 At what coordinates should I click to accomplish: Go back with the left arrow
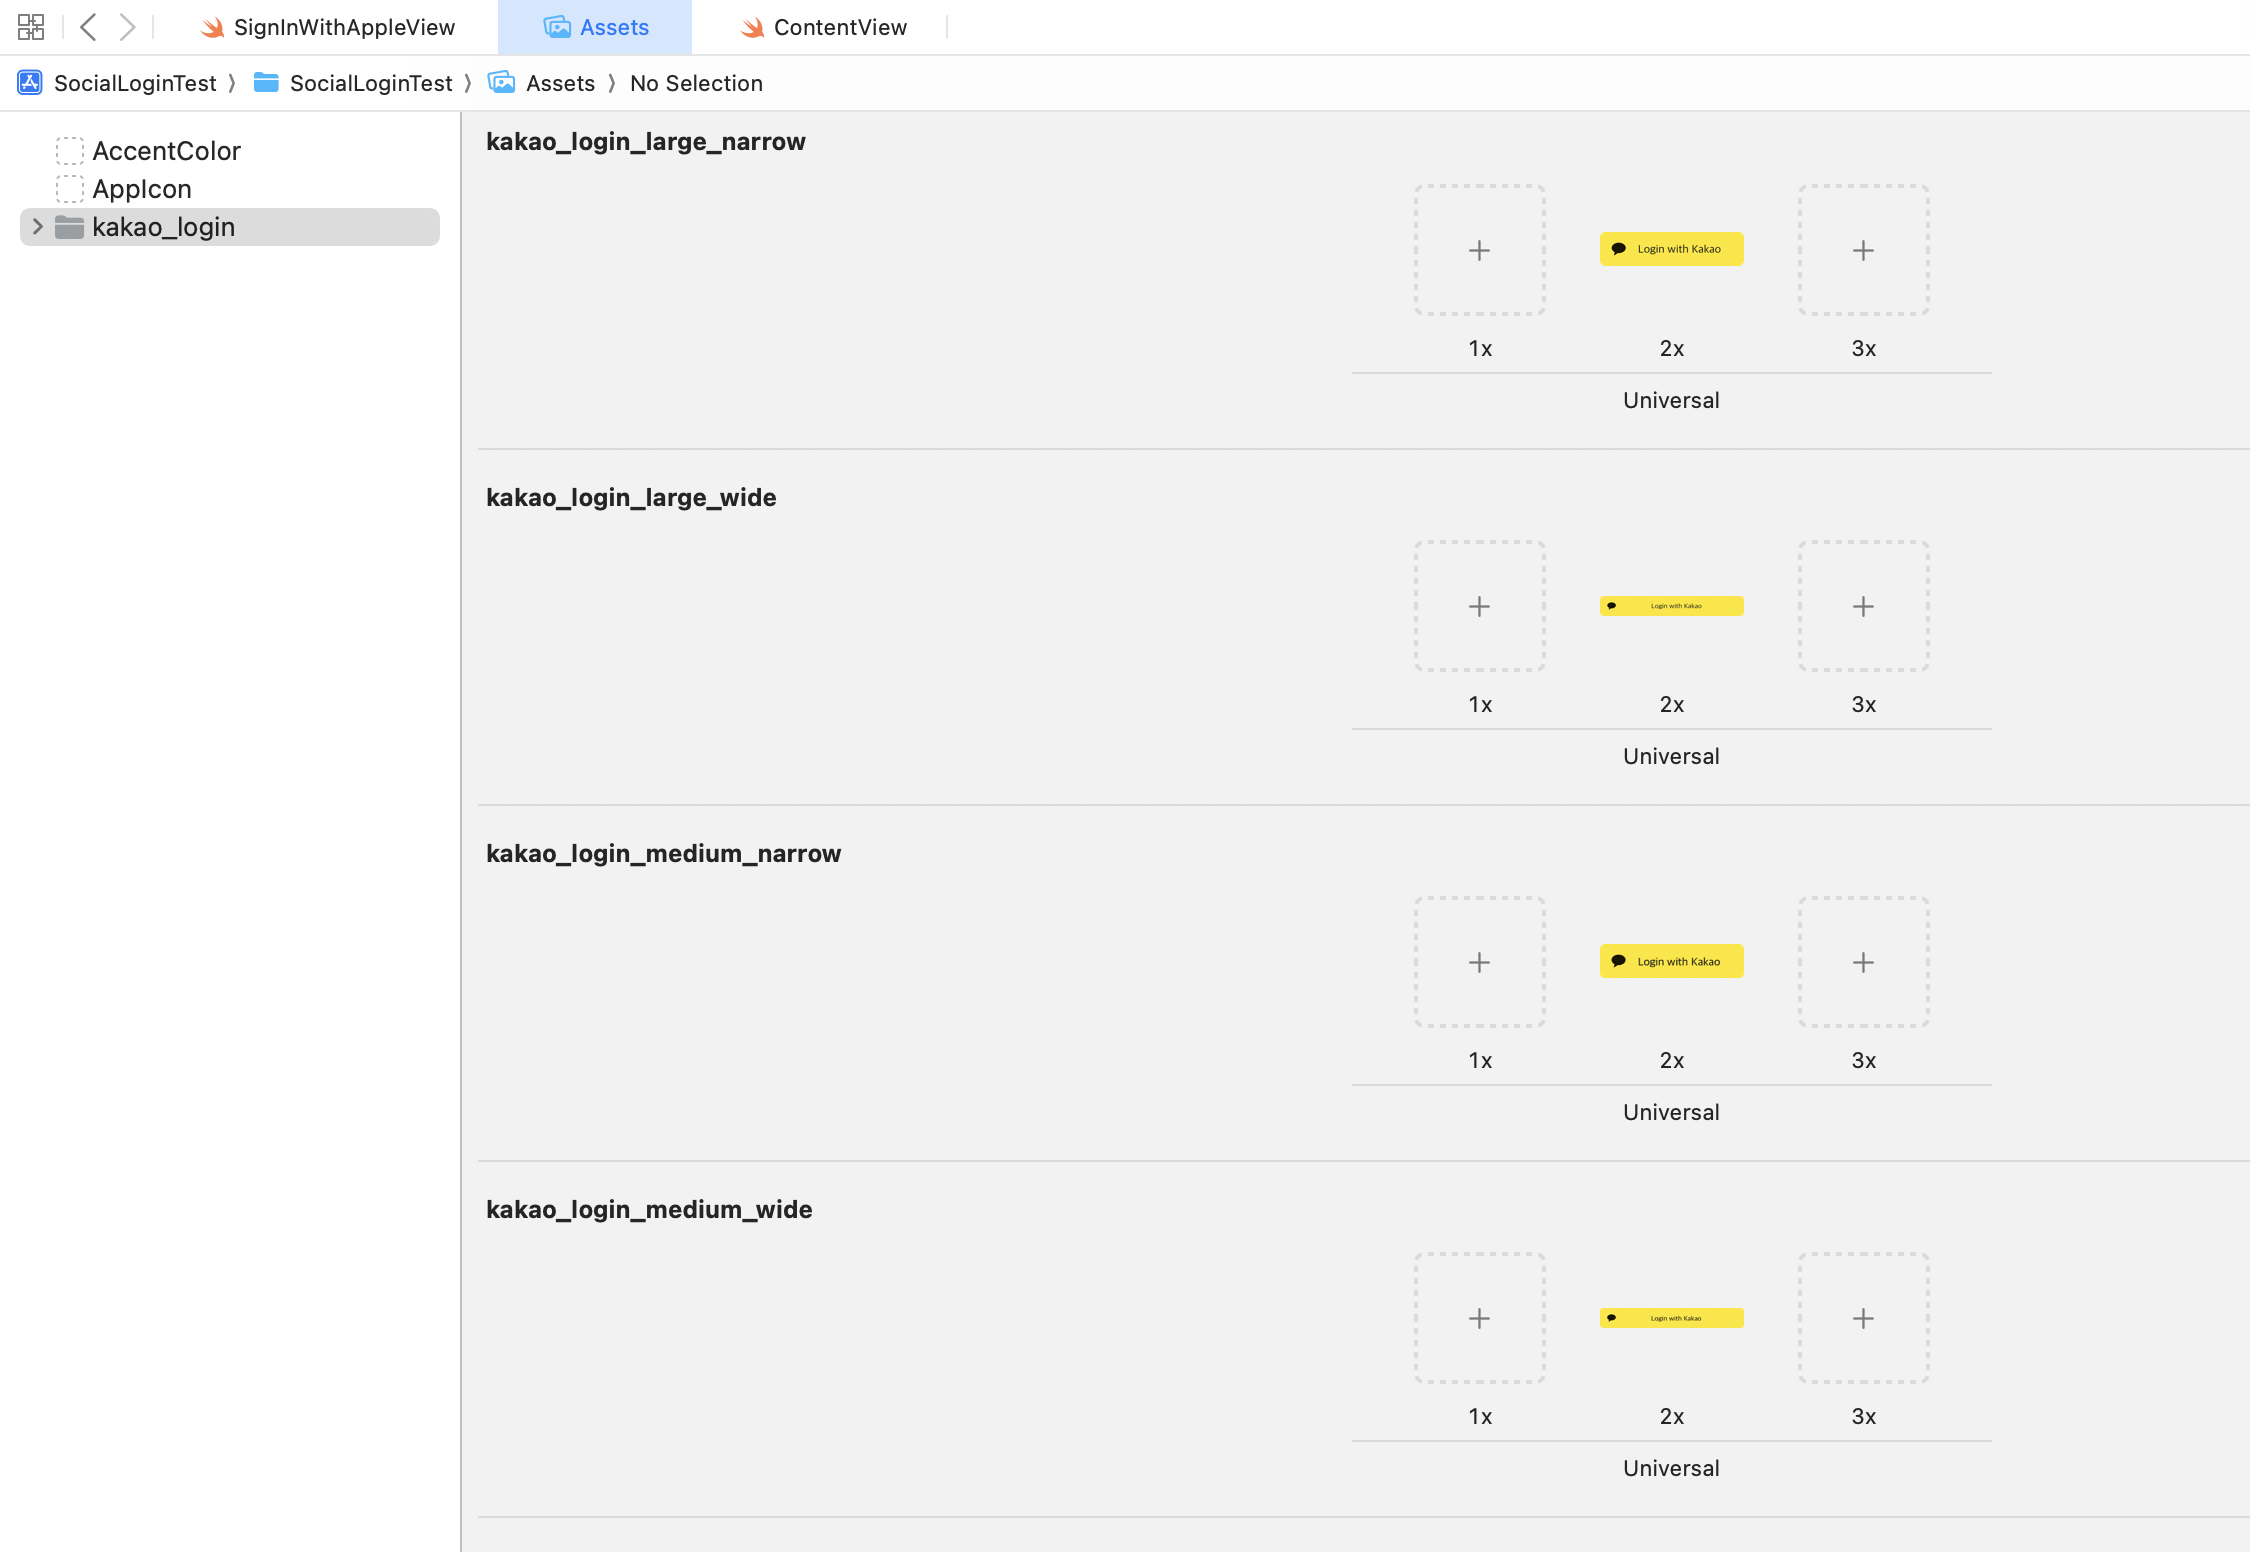pyautogui.click(x=88, y=27)
